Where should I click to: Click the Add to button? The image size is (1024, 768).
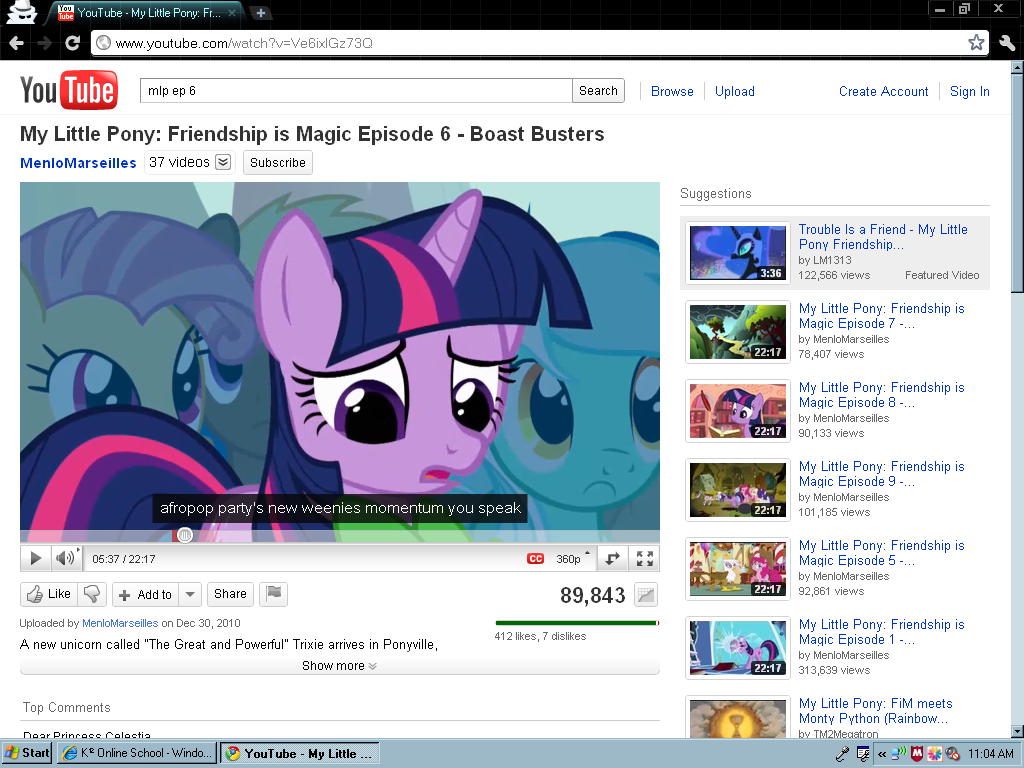[146, 594]
